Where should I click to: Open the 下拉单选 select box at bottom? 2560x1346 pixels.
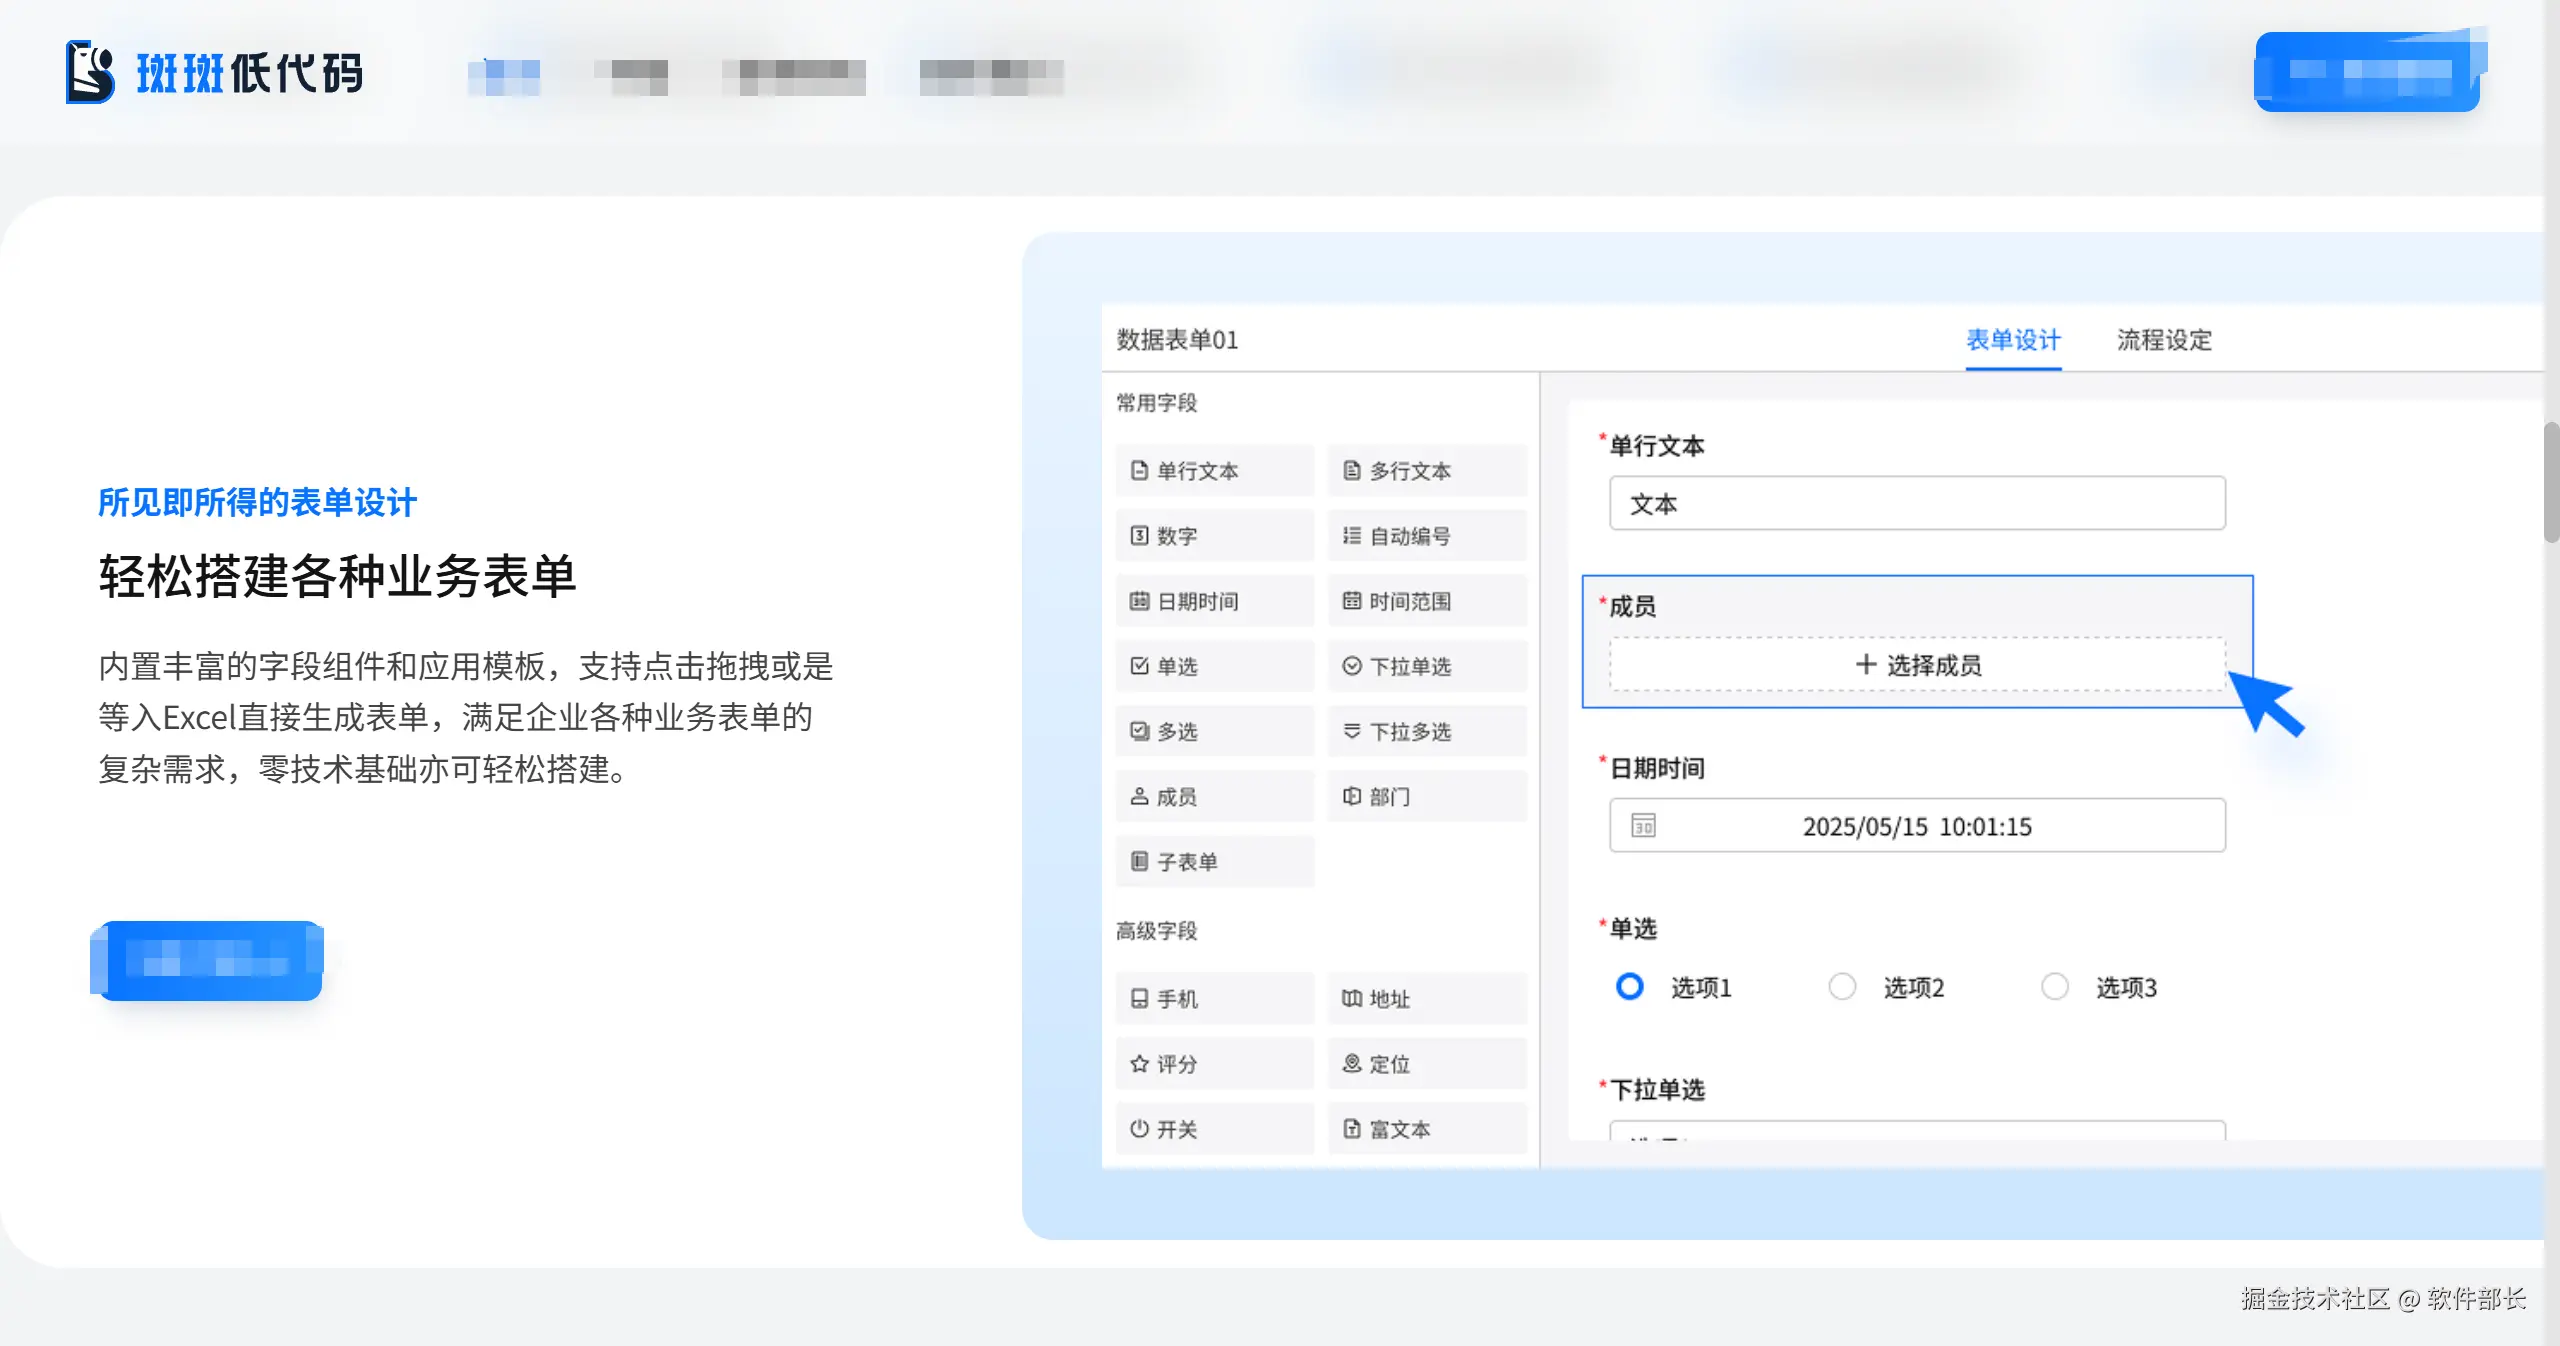coord(1916,1131)
